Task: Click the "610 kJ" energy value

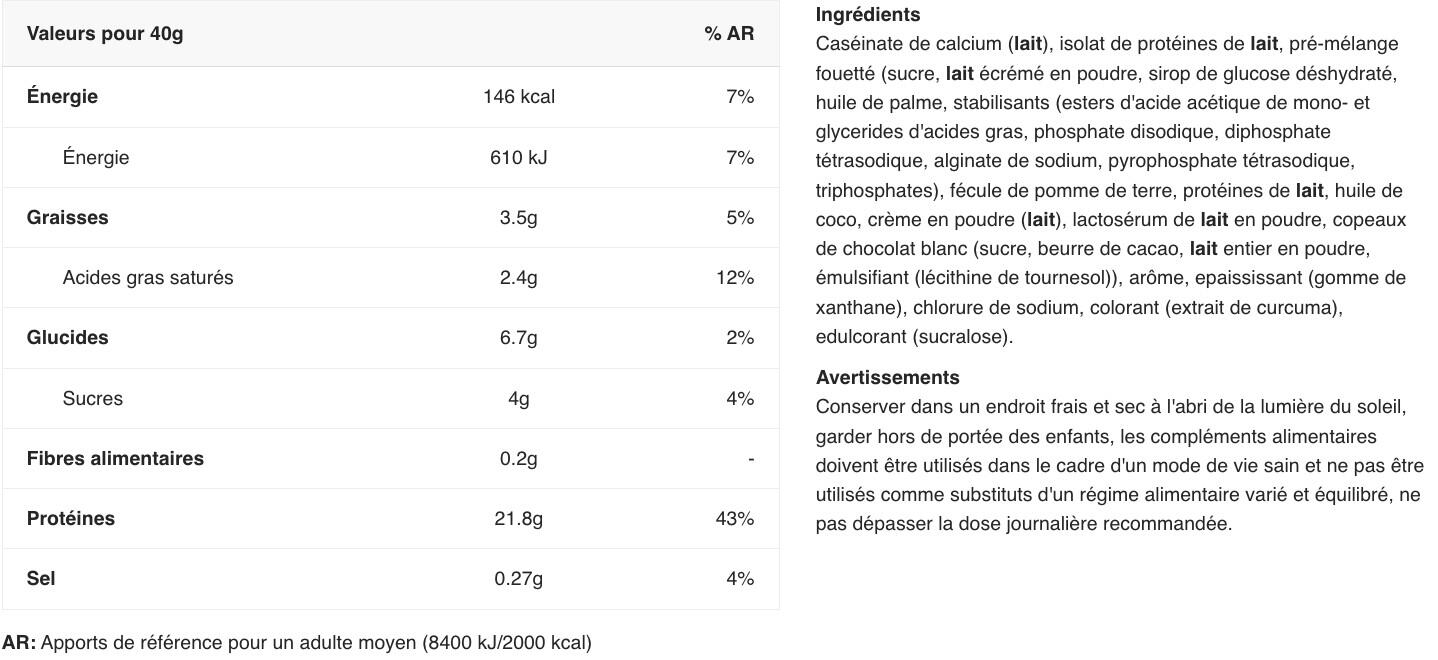Action: pos(518,158)
